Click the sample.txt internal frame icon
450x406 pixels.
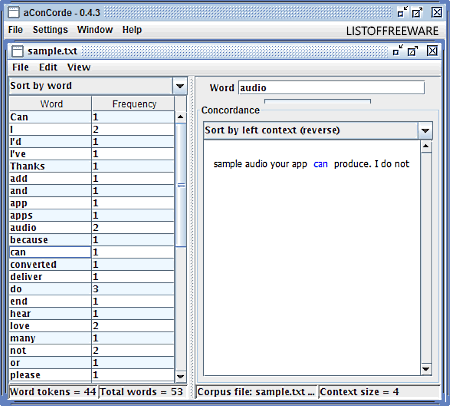tap(17, 51)
